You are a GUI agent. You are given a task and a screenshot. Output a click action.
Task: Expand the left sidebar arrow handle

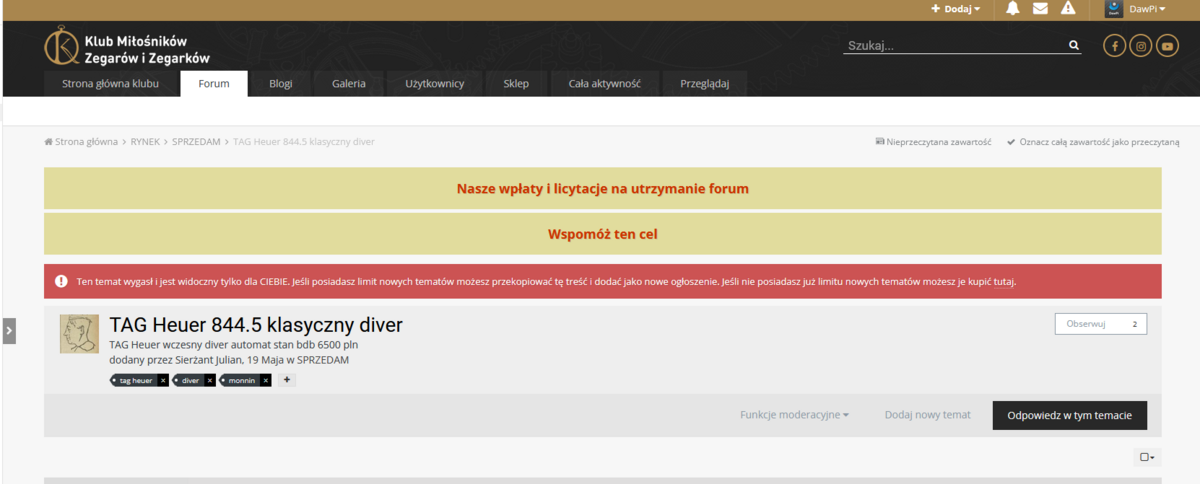[x=9, y=330]
